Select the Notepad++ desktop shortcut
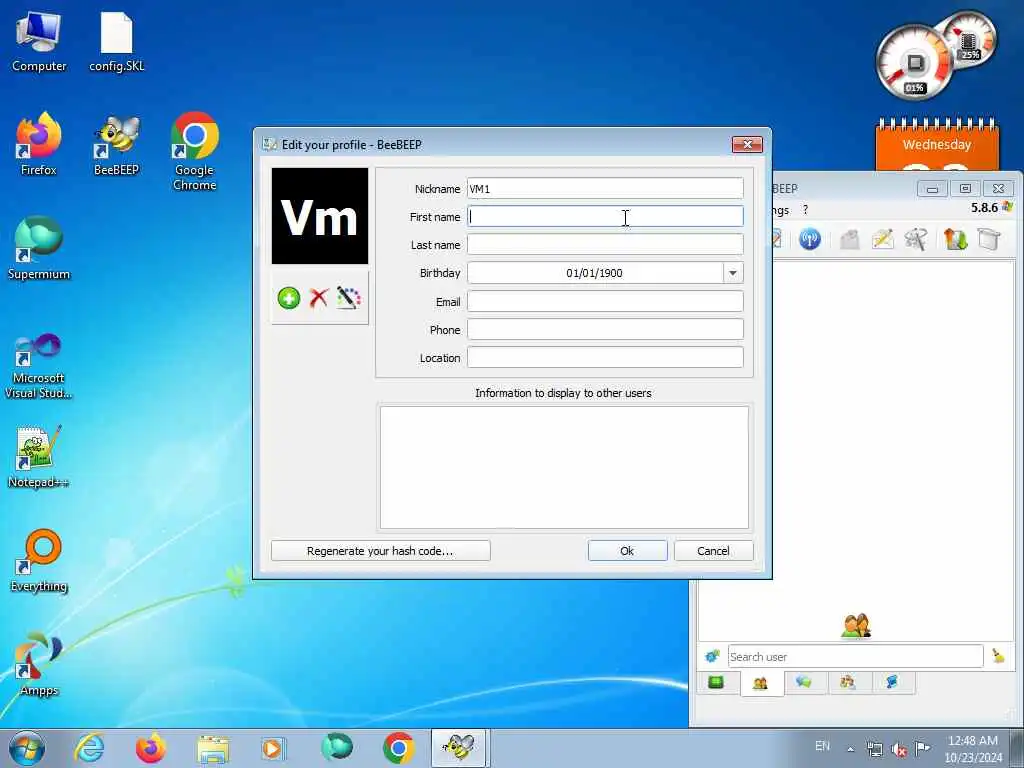 coord(39,457)
